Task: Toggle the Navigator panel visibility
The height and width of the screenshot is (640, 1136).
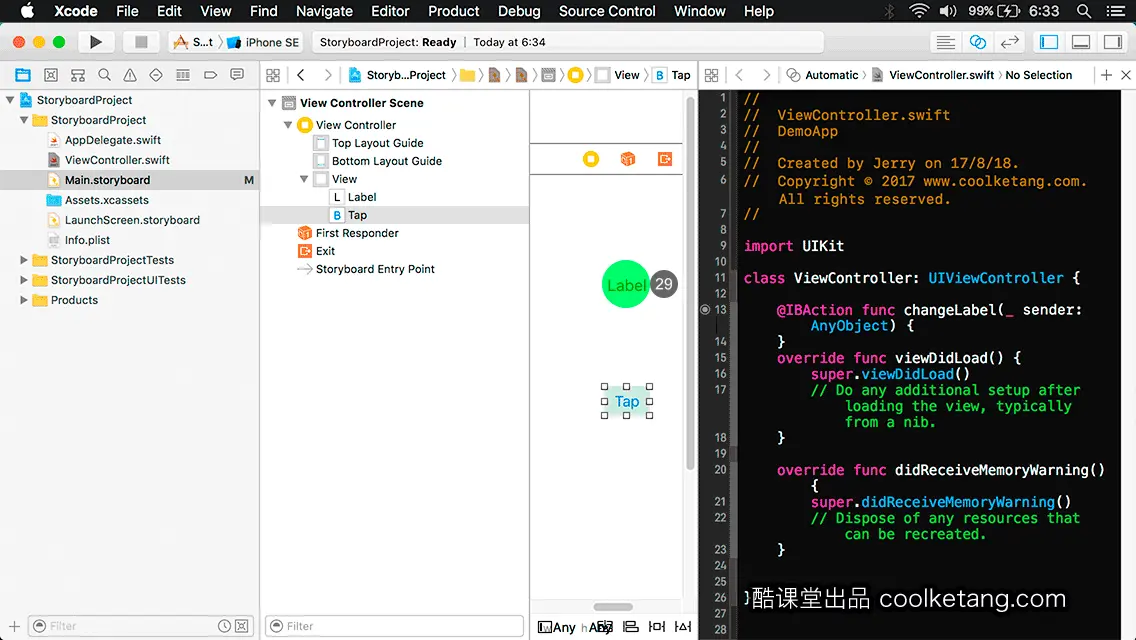Action: click(1048, 42)
